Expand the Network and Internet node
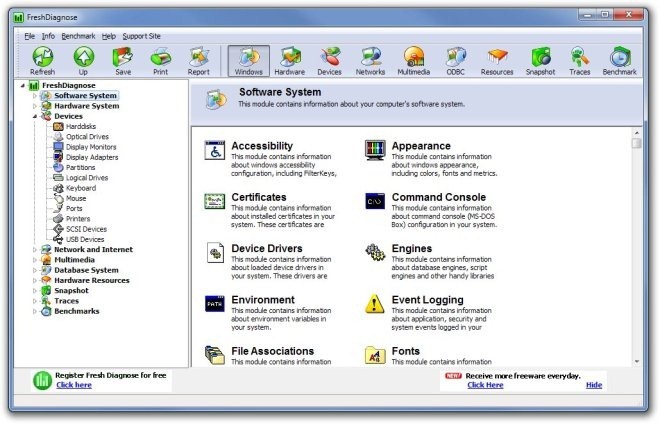The image size is (660, 424). 35,250
